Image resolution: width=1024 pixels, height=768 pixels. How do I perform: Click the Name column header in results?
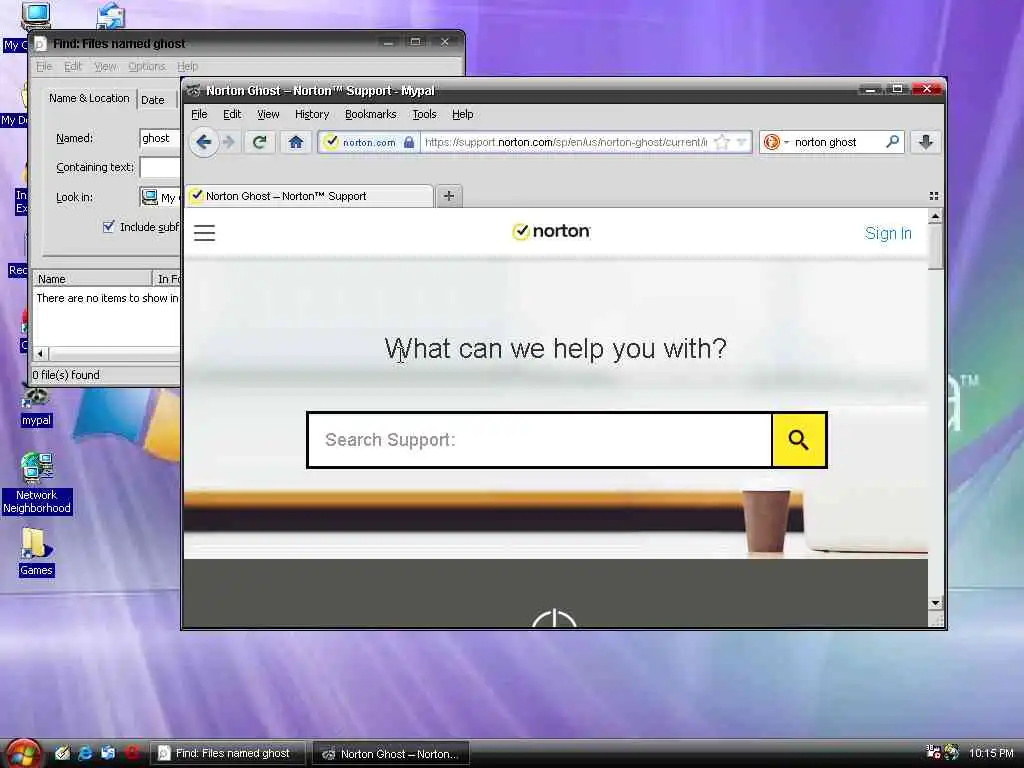coord(92,279)
